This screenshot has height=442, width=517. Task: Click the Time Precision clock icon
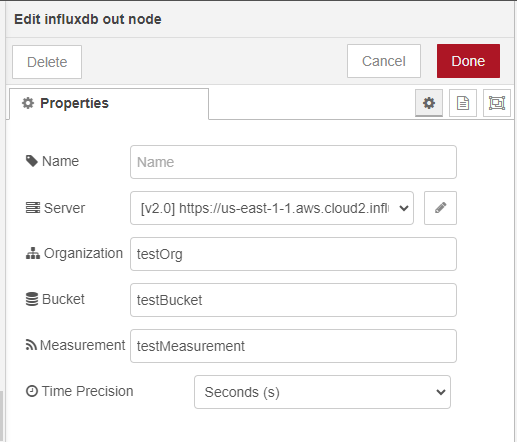pos(32,391)
